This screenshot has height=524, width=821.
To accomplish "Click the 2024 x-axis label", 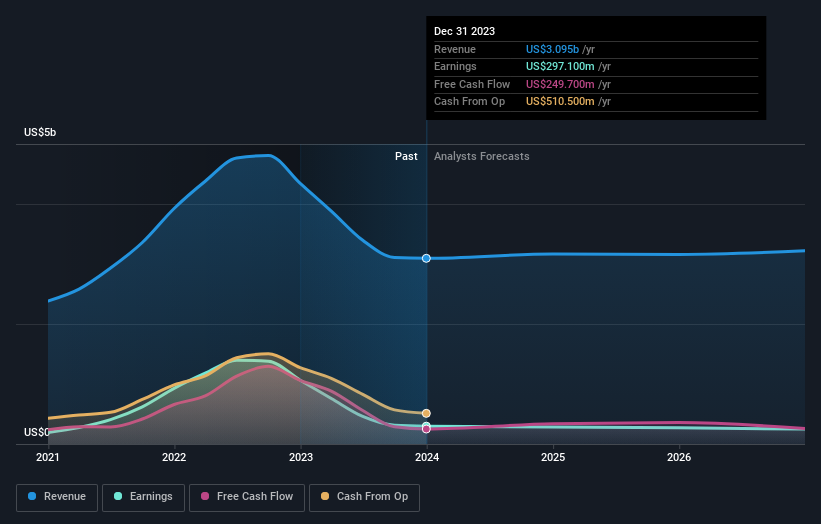I will coord(427,457).
